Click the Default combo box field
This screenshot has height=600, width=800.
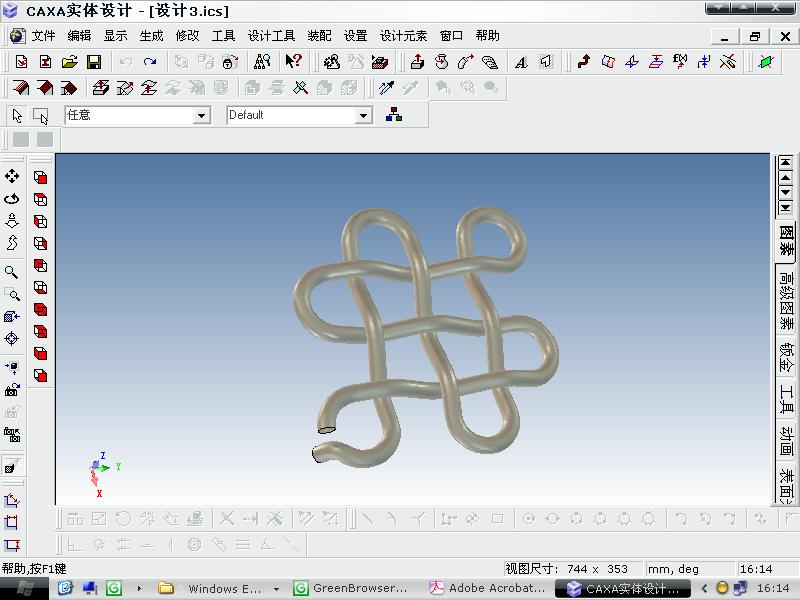point(299,115)
